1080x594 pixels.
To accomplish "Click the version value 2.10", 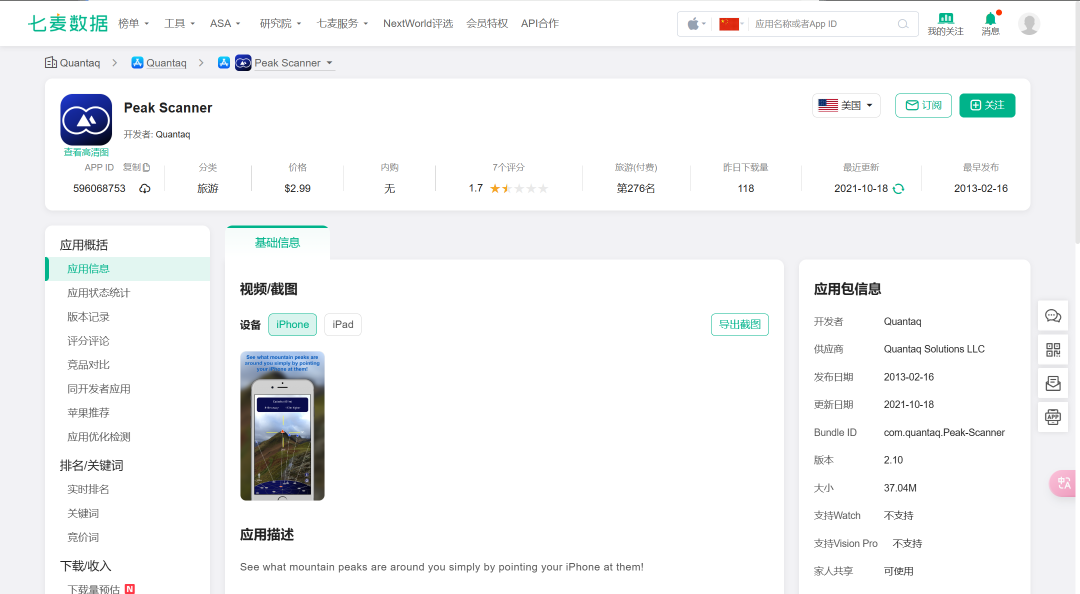I will 893,460.
